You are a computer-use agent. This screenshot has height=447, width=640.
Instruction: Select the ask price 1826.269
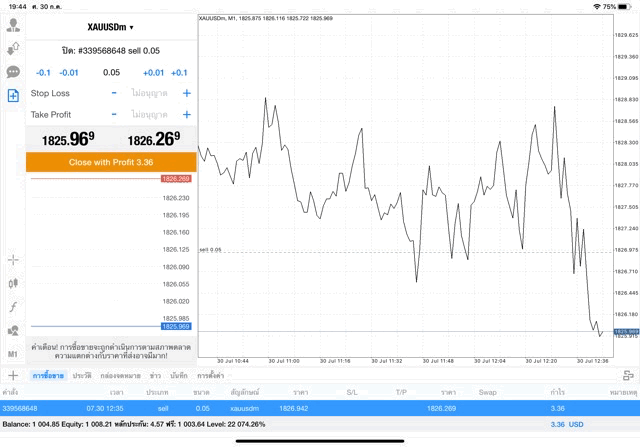pos(154,139)
